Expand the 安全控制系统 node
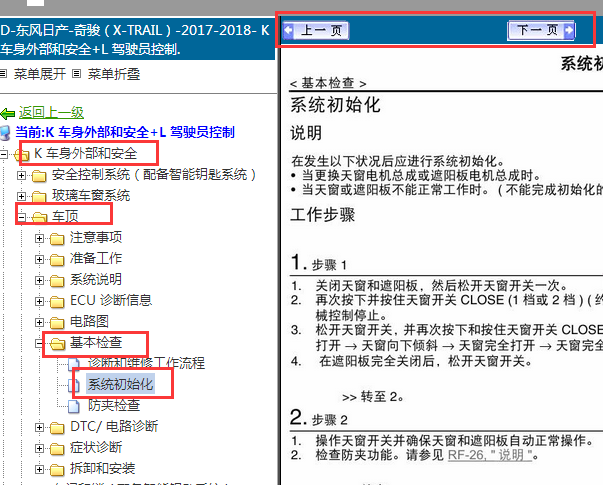The height and width of the screenshot is (485, 603). 22,175
